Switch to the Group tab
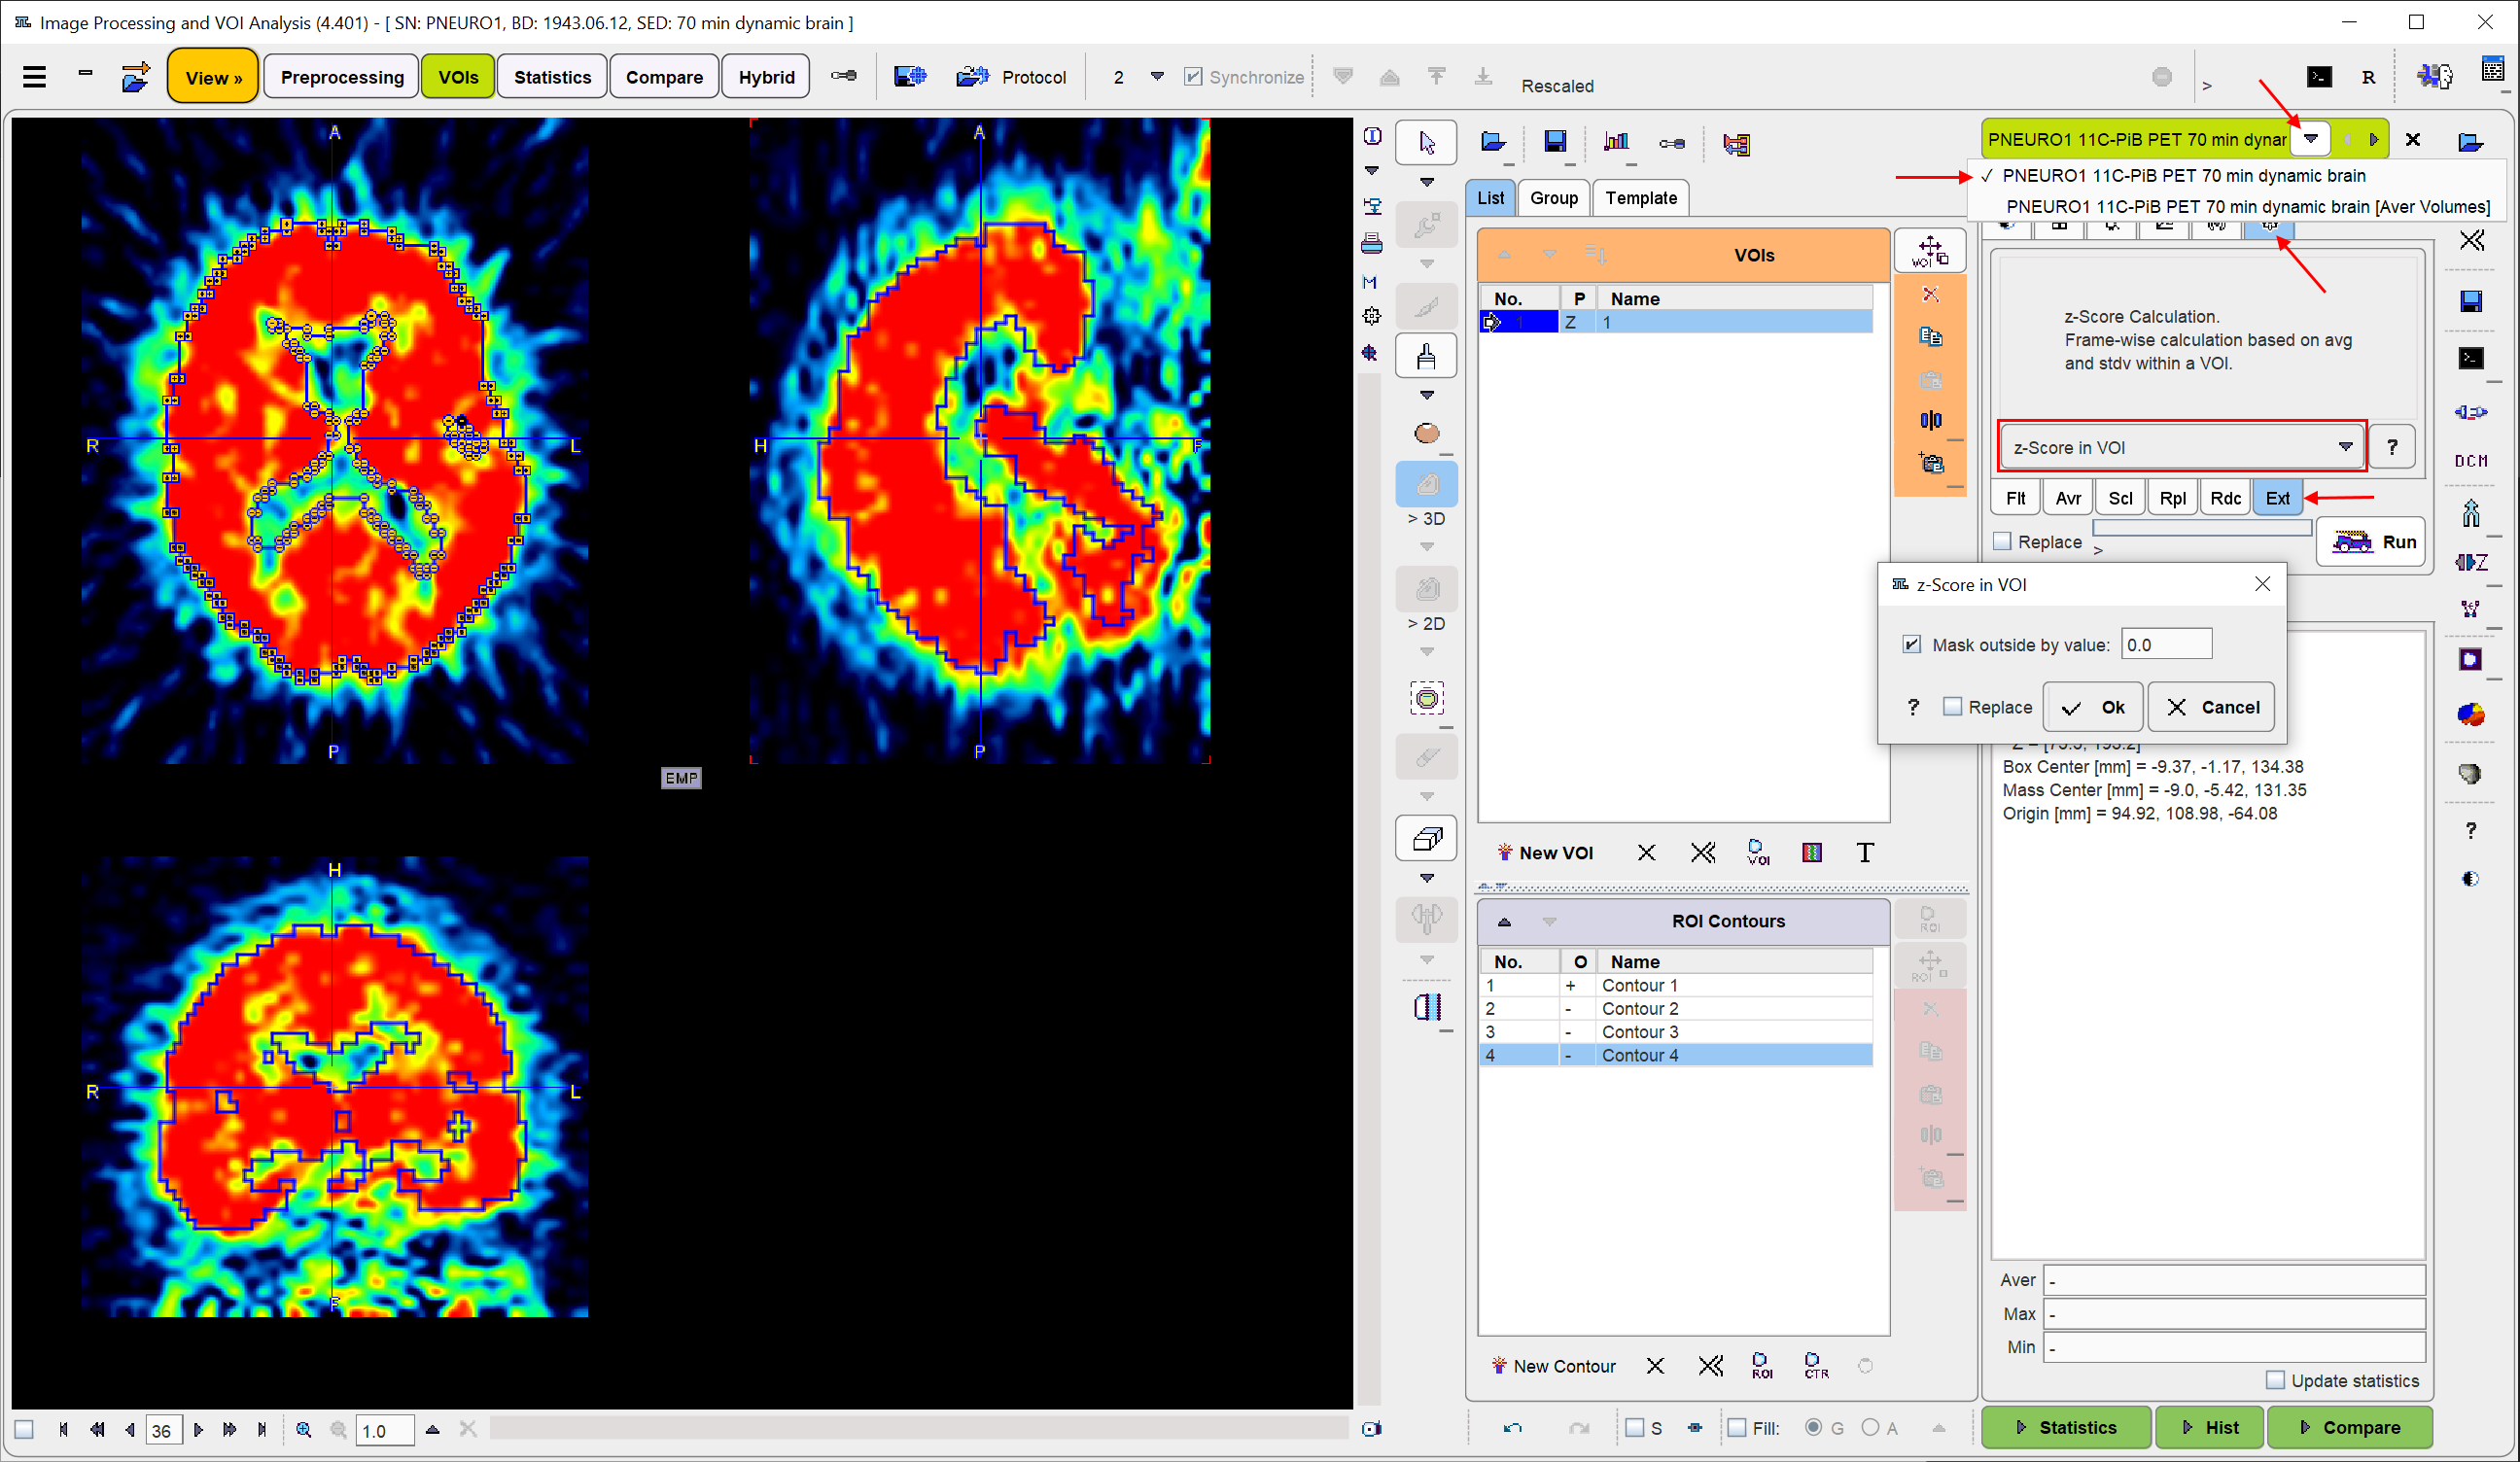The height and width of the screenshot is (1462, 2520). tap(1553, 198)
